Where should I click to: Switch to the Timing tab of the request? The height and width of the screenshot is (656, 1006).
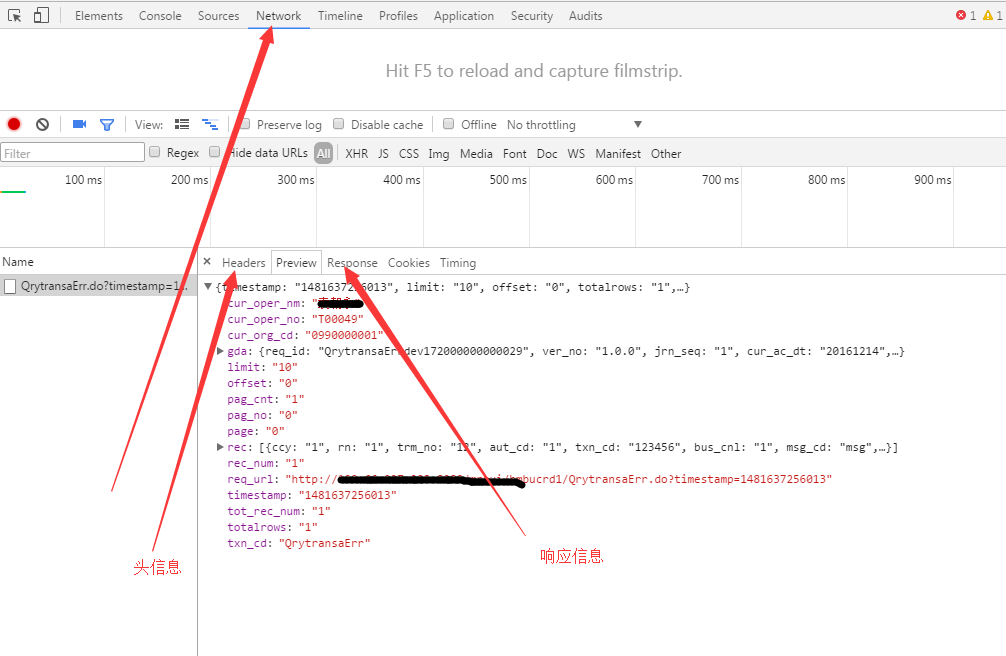pyautogui.click(x=458, y=263)
